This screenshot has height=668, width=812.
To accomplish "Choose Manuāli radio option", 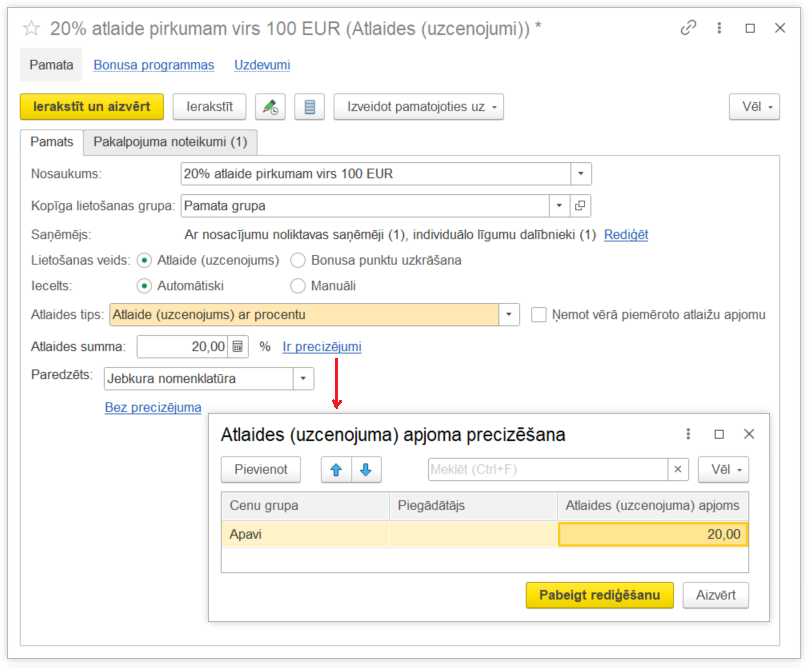I will tap(298, 286).
